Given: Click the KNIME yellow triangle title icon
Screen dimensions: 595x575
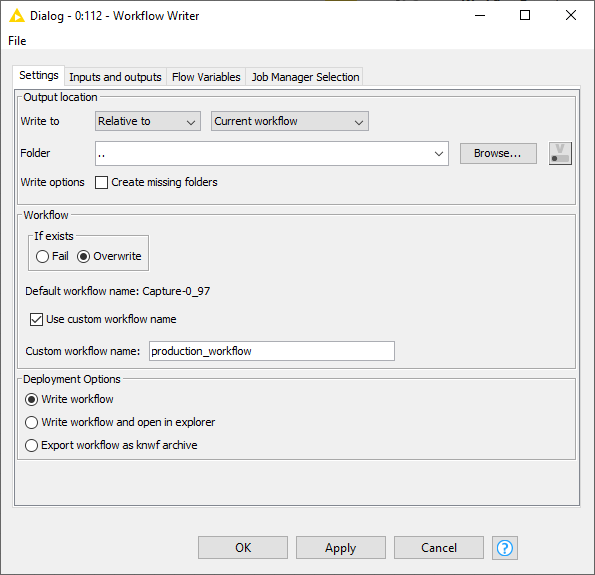Looking at the screenshot, I should [x=17, y=16].
